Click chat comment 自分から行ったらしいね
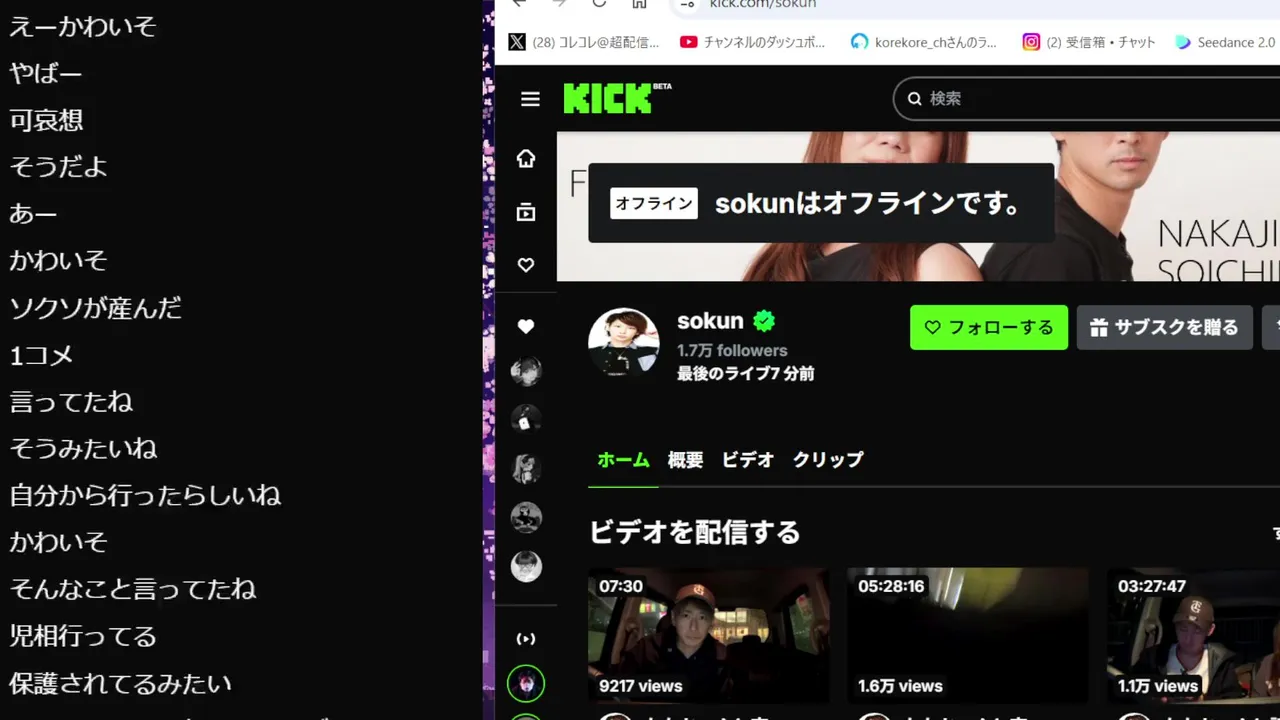 (x=145, y=495)
